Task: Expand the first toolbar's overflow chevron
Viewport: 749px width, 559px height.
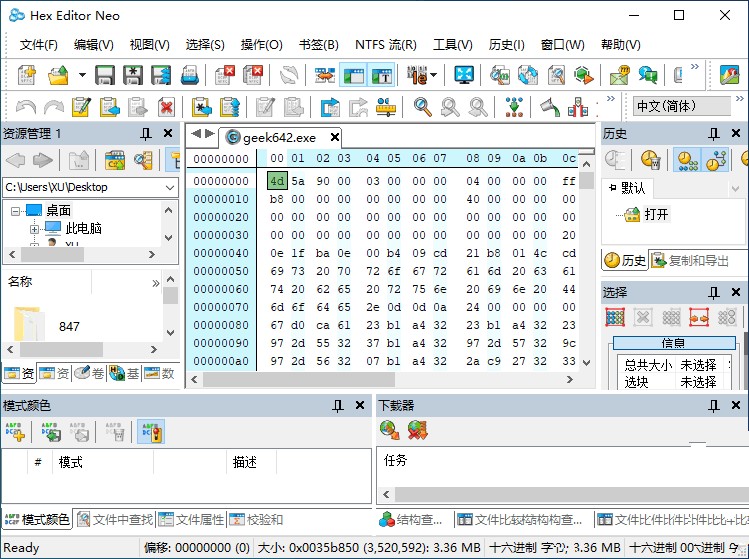Action: coord(695,66)
